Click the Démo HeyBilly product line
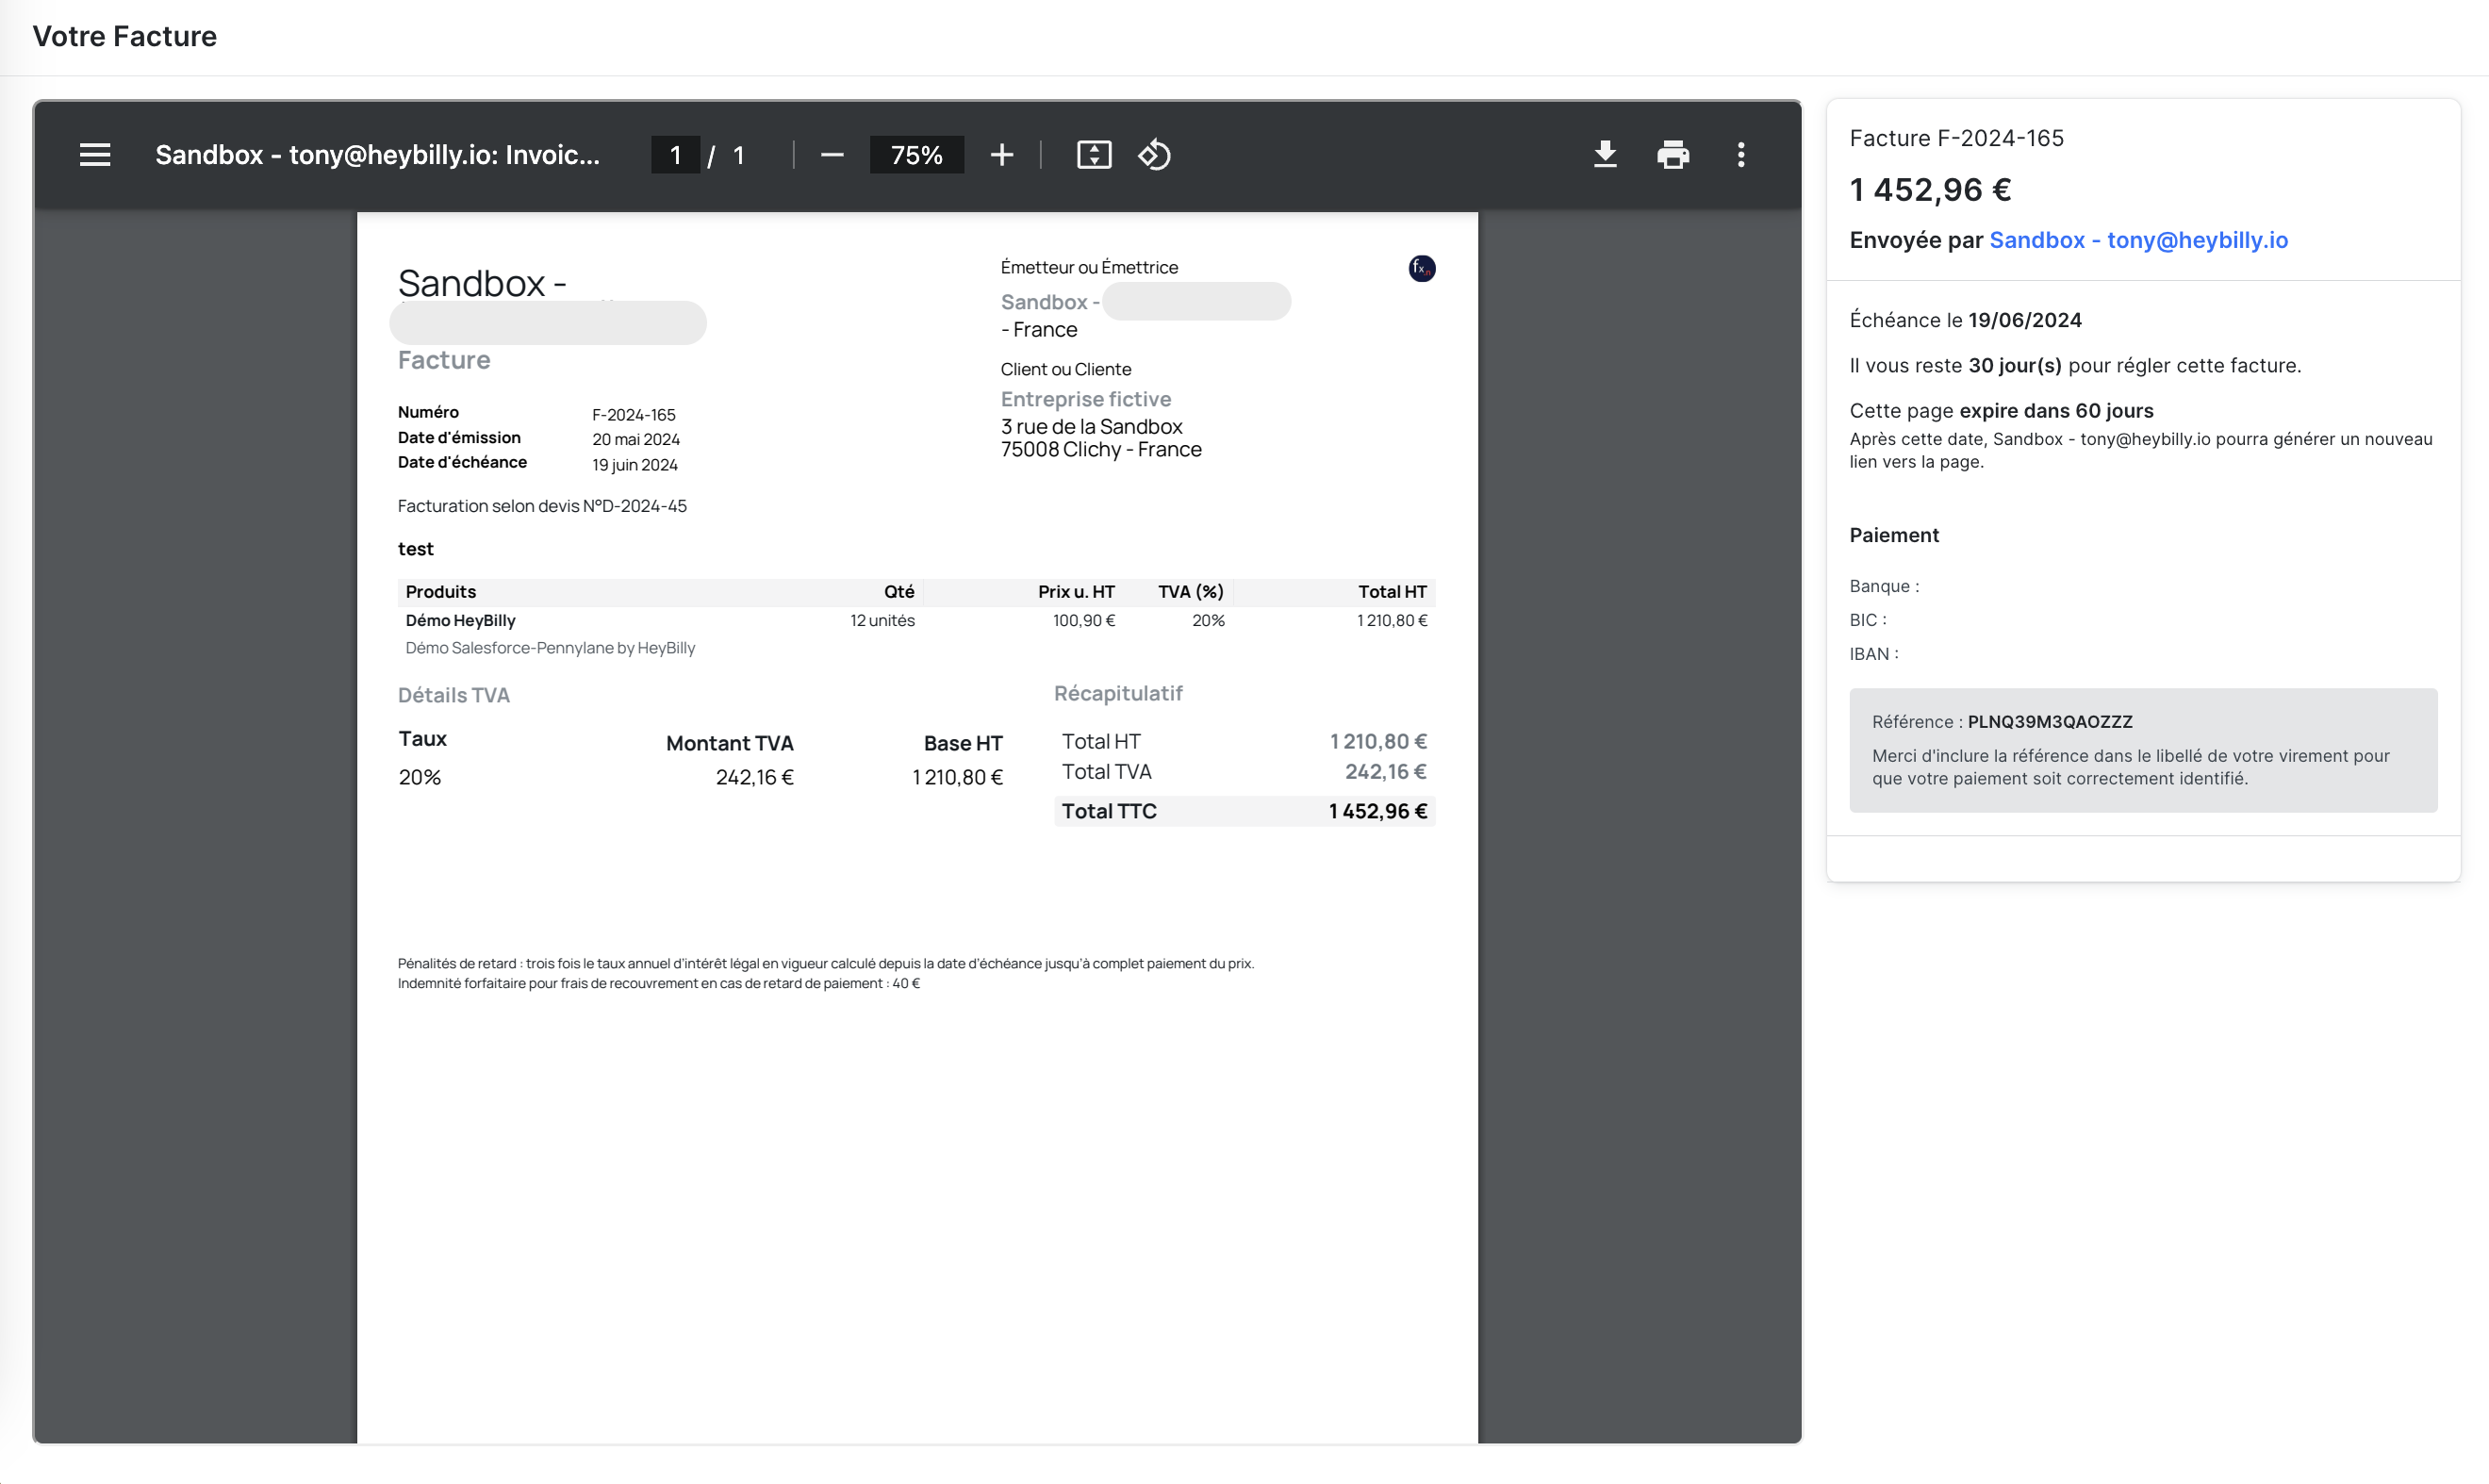The height and width of the screenshot is (1484, 2489). pos(461,620)
